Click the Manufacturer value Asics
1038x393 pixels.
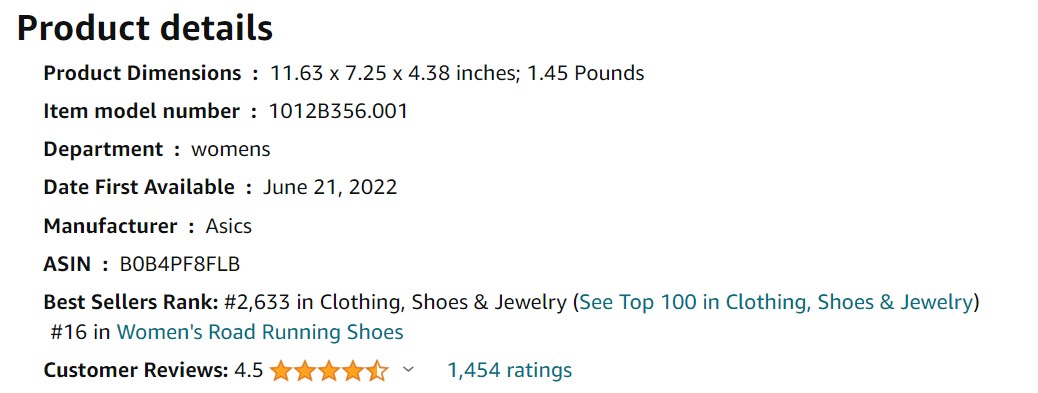[x=228, y=226]
